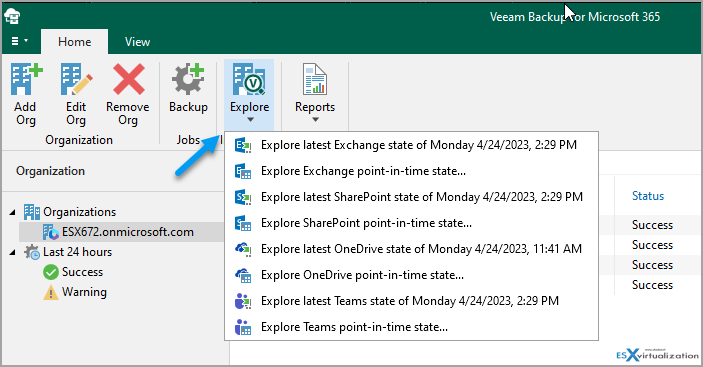Choose Explore latest SharePoint state menu entry
The height and width of the screenshot is (367, 703).
411,197
